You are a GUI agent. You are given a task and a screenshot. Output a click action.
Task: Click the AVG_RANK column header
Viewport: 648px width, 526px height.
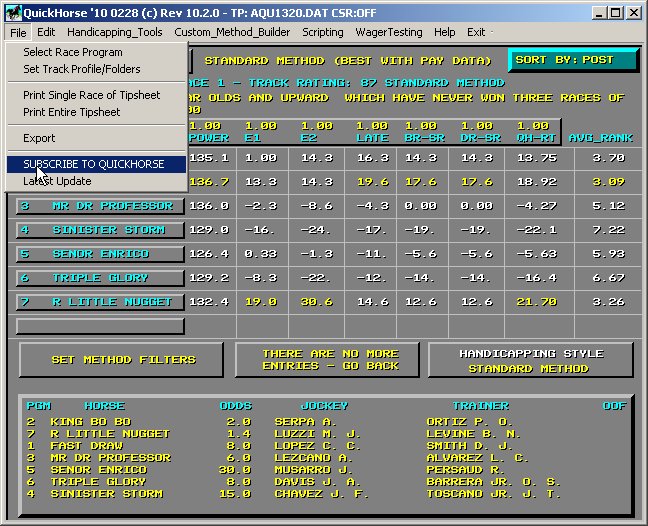pyautogui.click(x=600, y=137)
